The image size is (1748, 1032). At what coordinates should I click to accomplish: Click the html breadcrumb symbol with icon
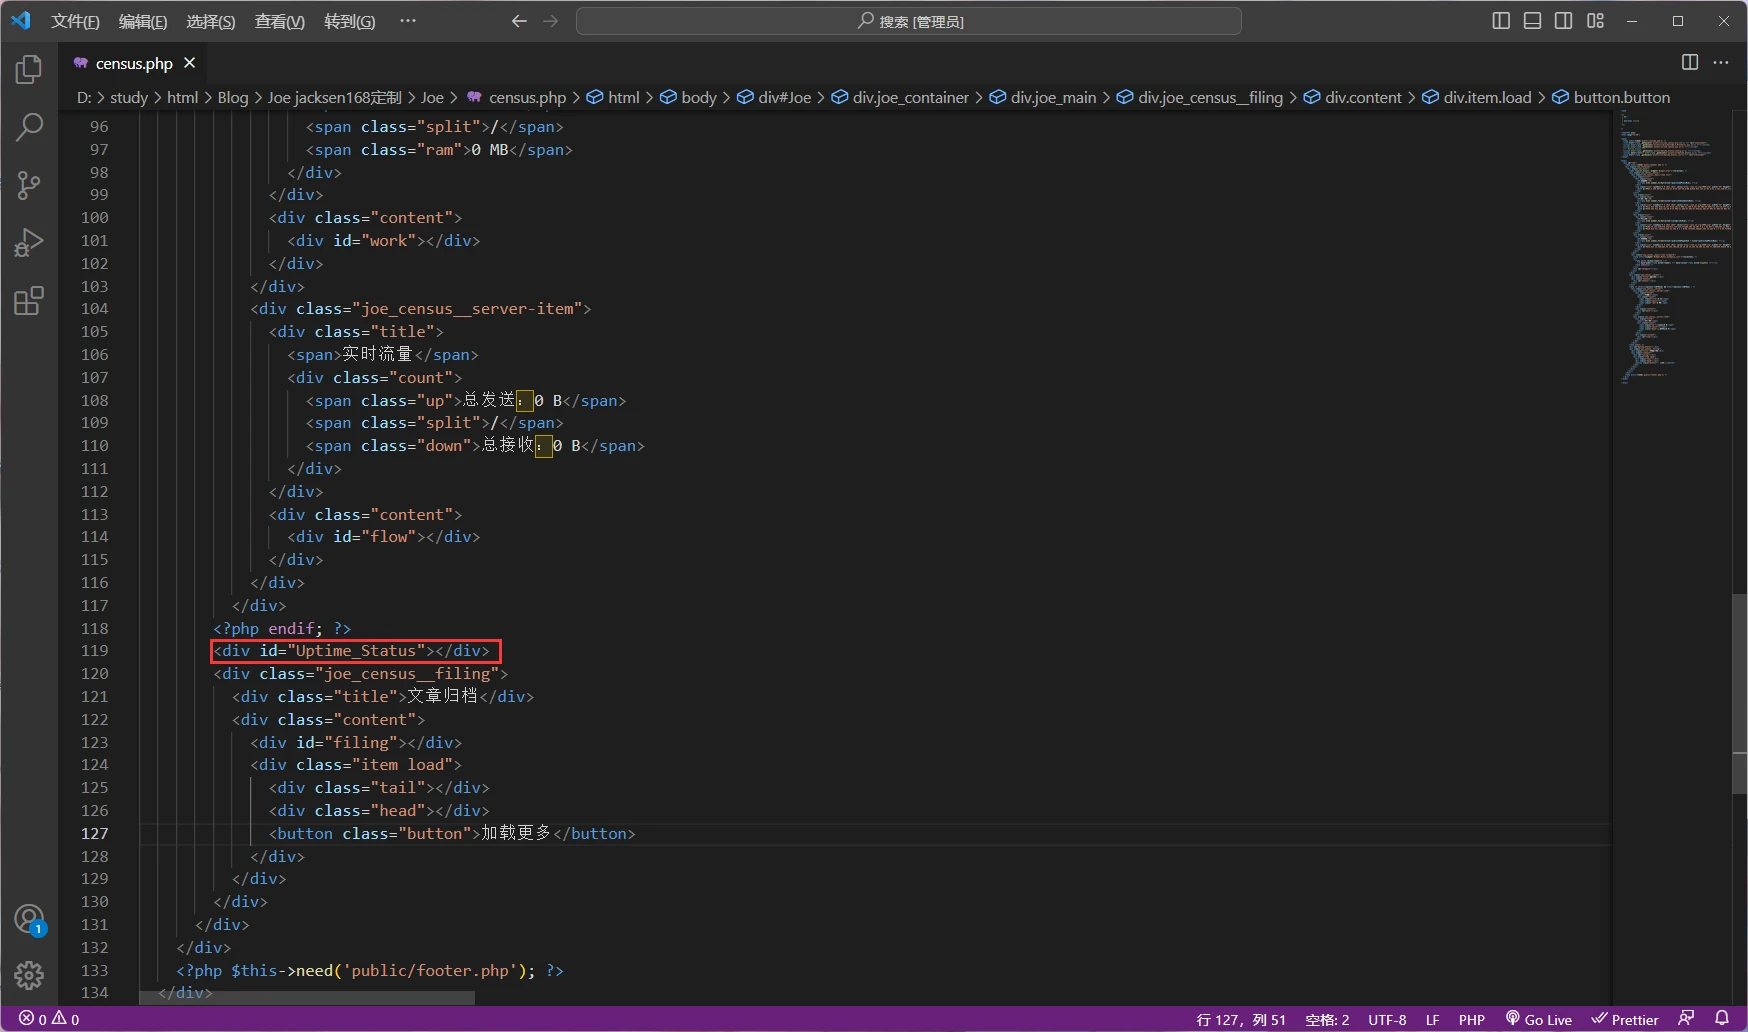coord(612,97)
